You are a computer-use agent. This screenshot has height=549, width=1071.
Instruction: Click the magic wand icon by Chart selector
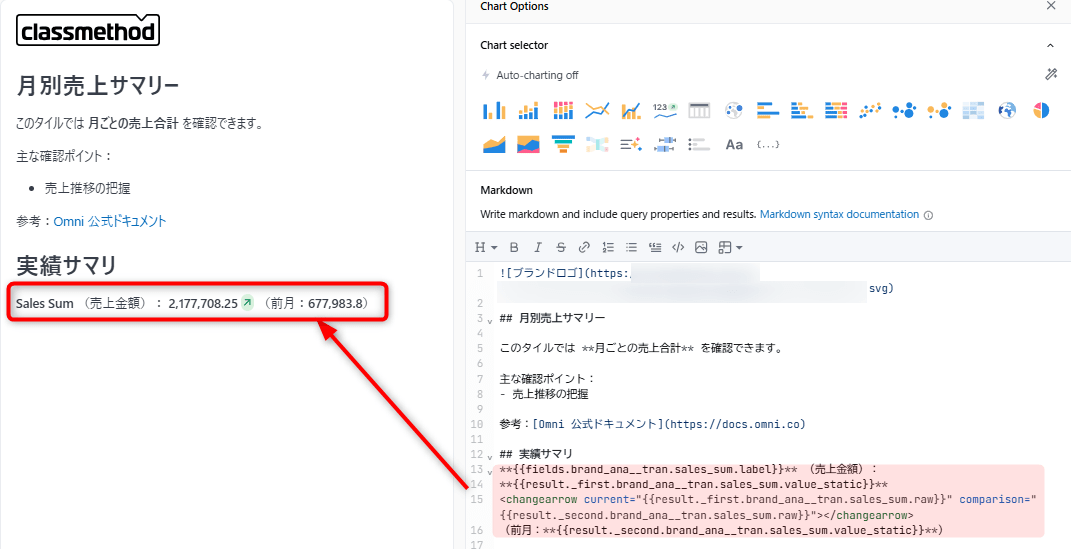[x=1051, y=74]
